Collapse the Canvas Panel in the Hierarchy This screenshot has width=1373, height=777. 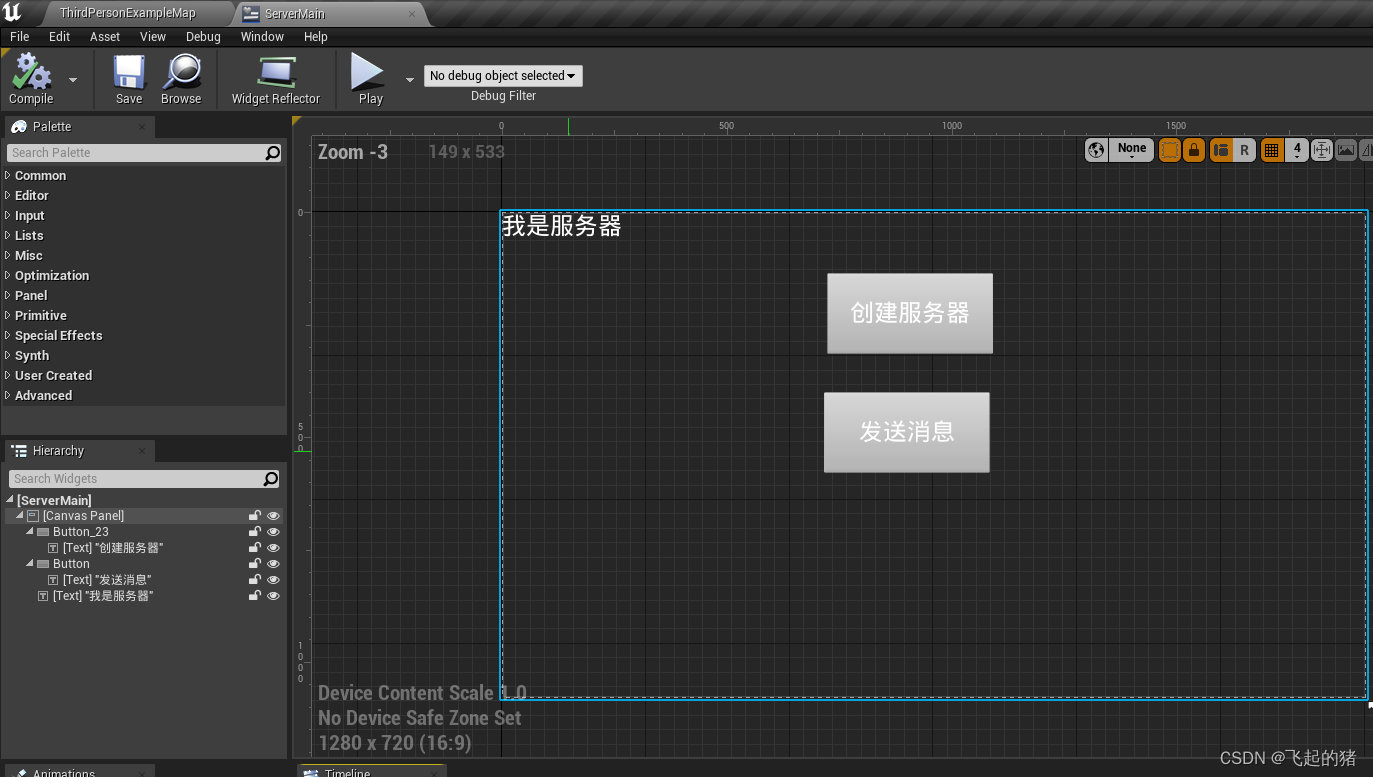coord(18,515)
